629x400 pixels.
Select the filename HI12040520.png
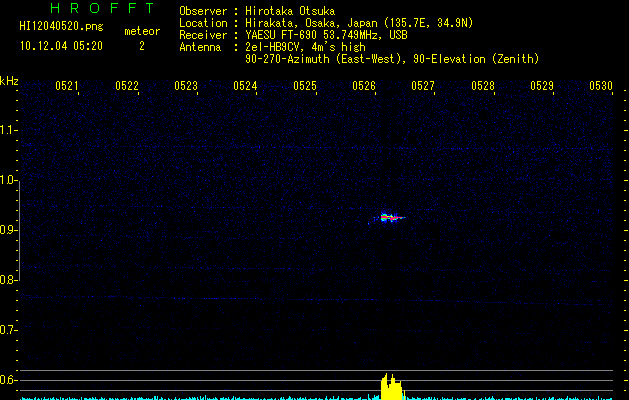pyautogui.click(x=61, y=26)
